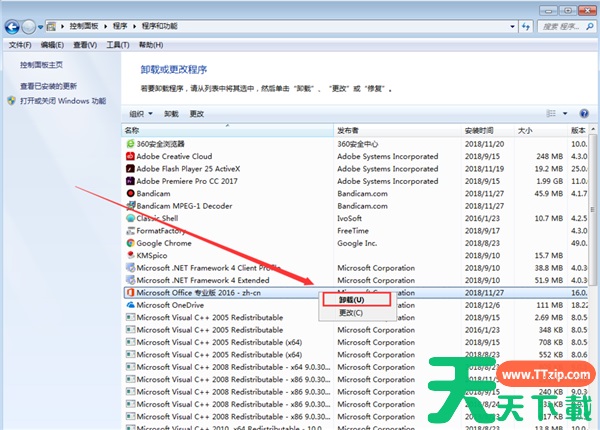The image size is (600, 430).
Task: Sort by the 安装时间 column header
Action: pos(488,130)
